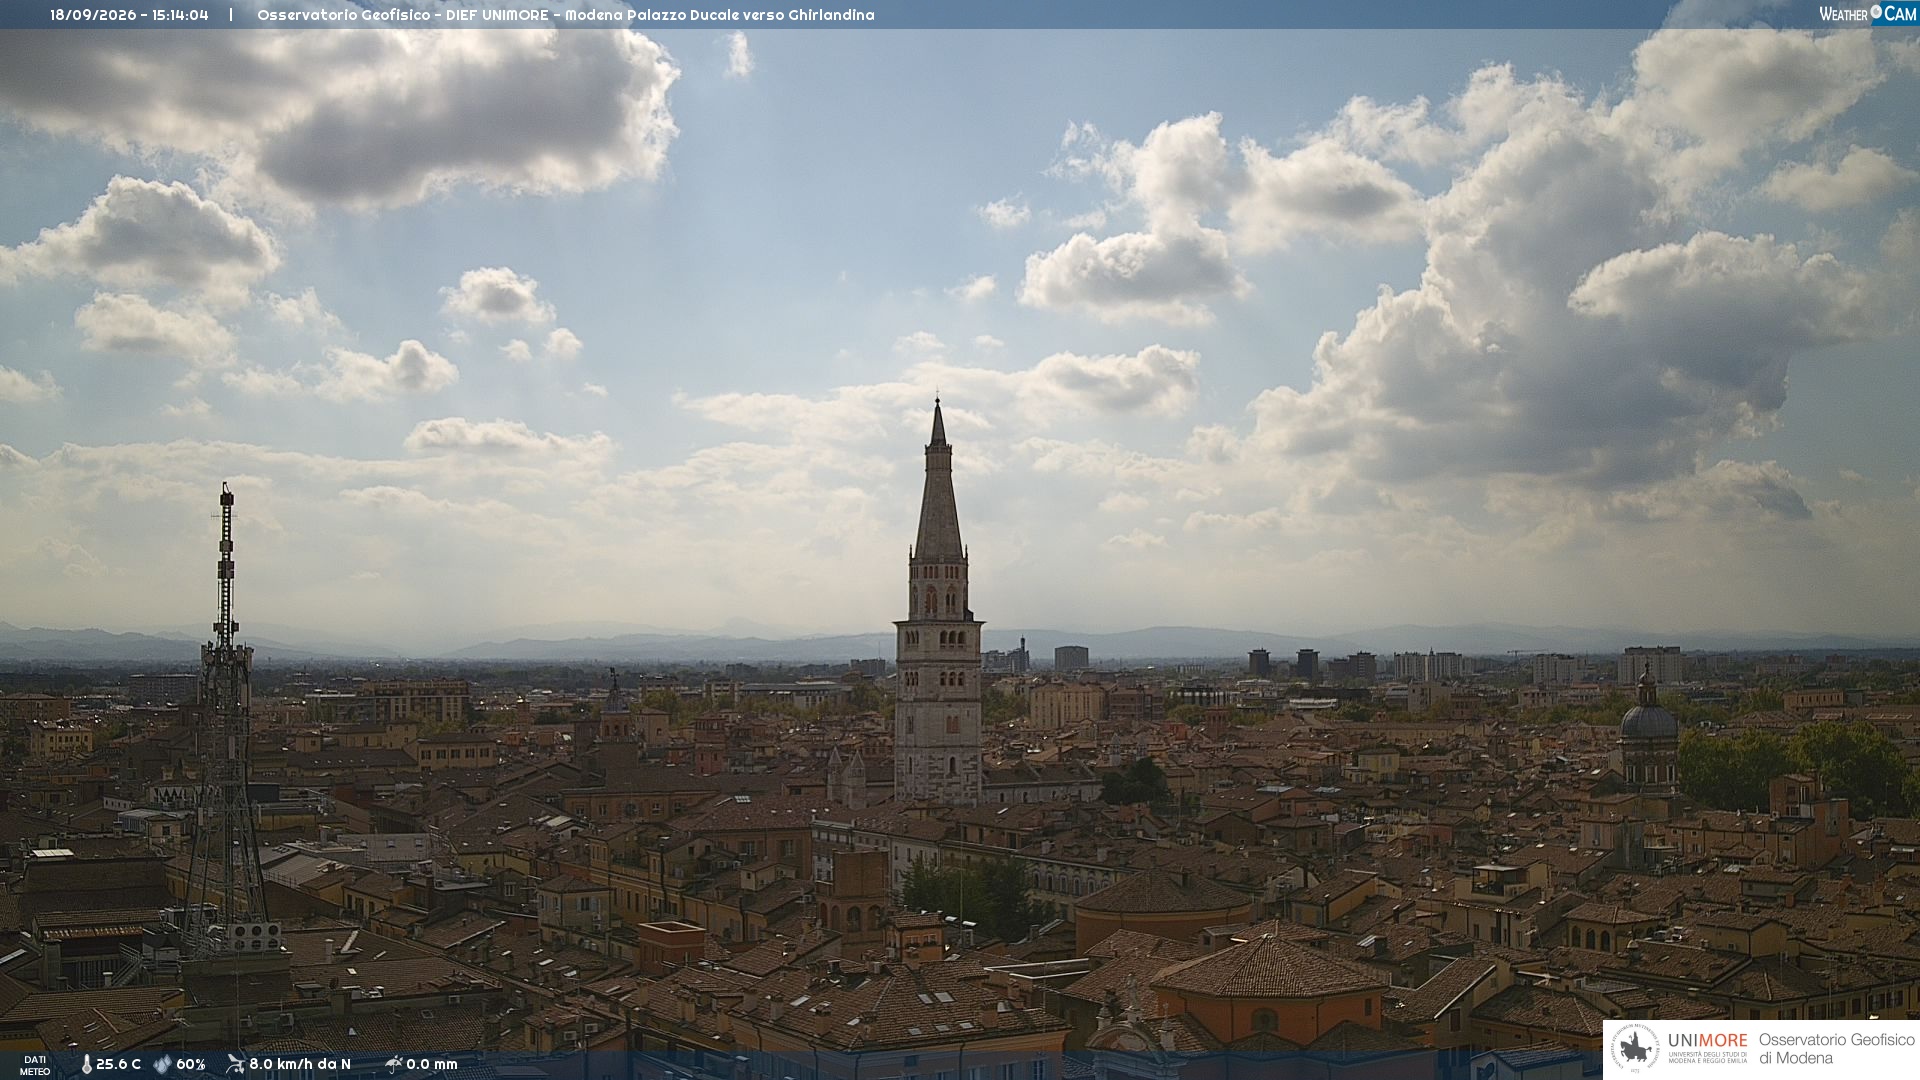1920x1080 pixels.
Task: Click the 0.0 mm rainfall reading
Action: (432, 1064)
